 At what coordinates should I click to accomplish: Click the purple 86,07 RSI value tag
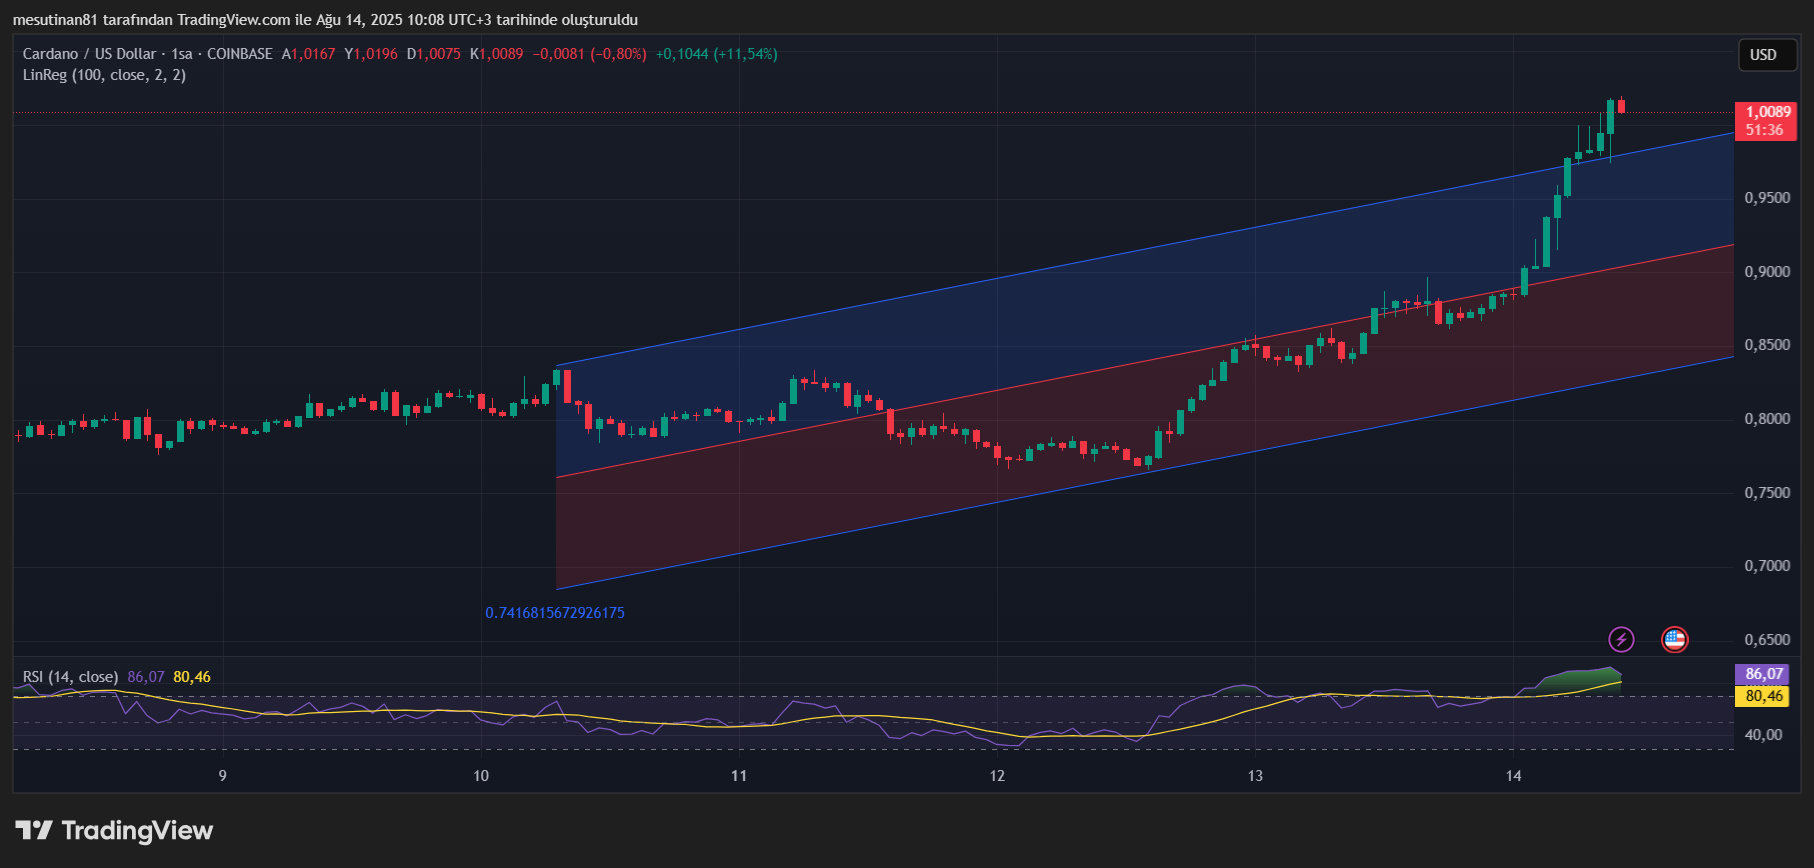pyautogui.click(x=1764, y=674)
